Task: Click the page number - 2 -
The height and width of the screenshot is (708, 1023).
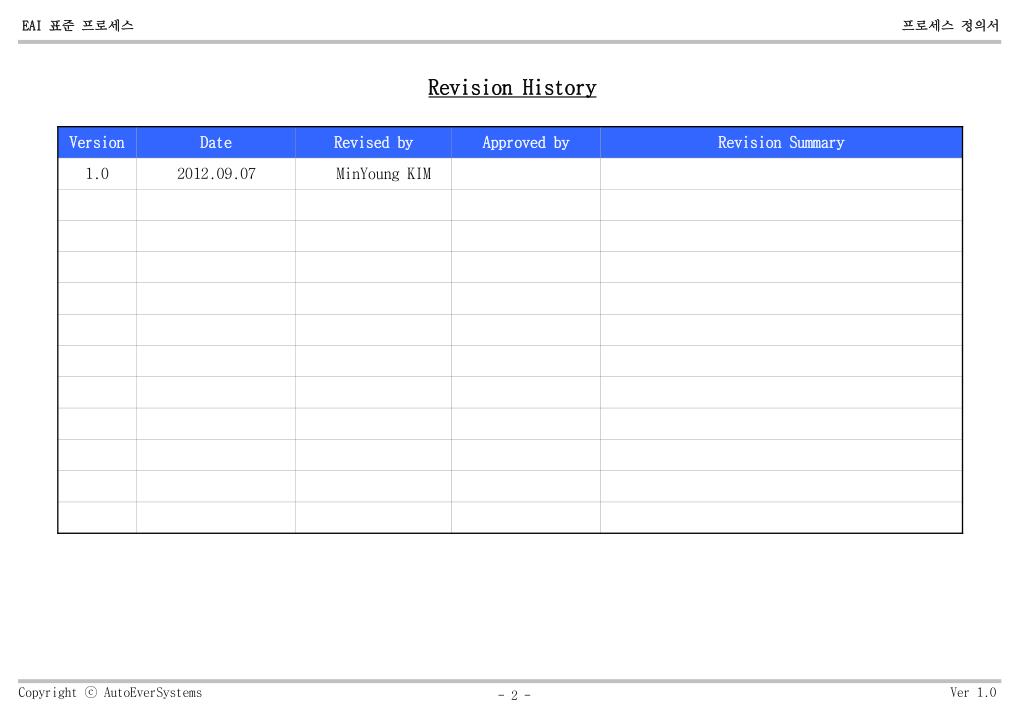Action: tap(514, 695)
